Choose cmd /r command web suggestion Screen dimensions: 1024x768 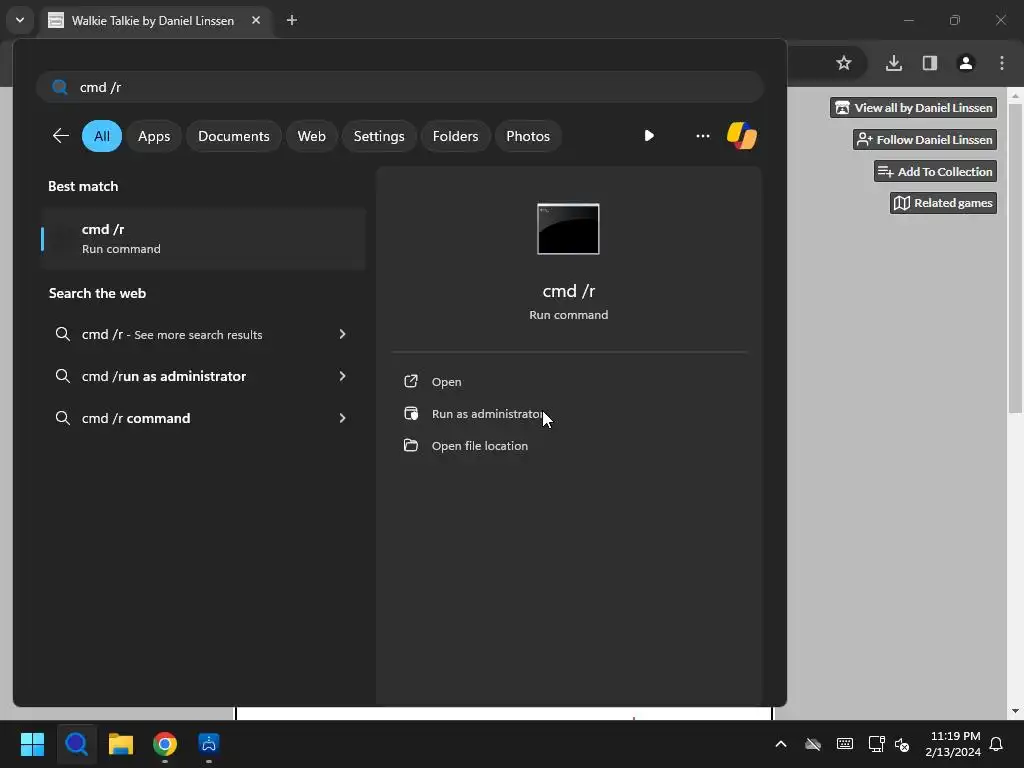(136, 418)
